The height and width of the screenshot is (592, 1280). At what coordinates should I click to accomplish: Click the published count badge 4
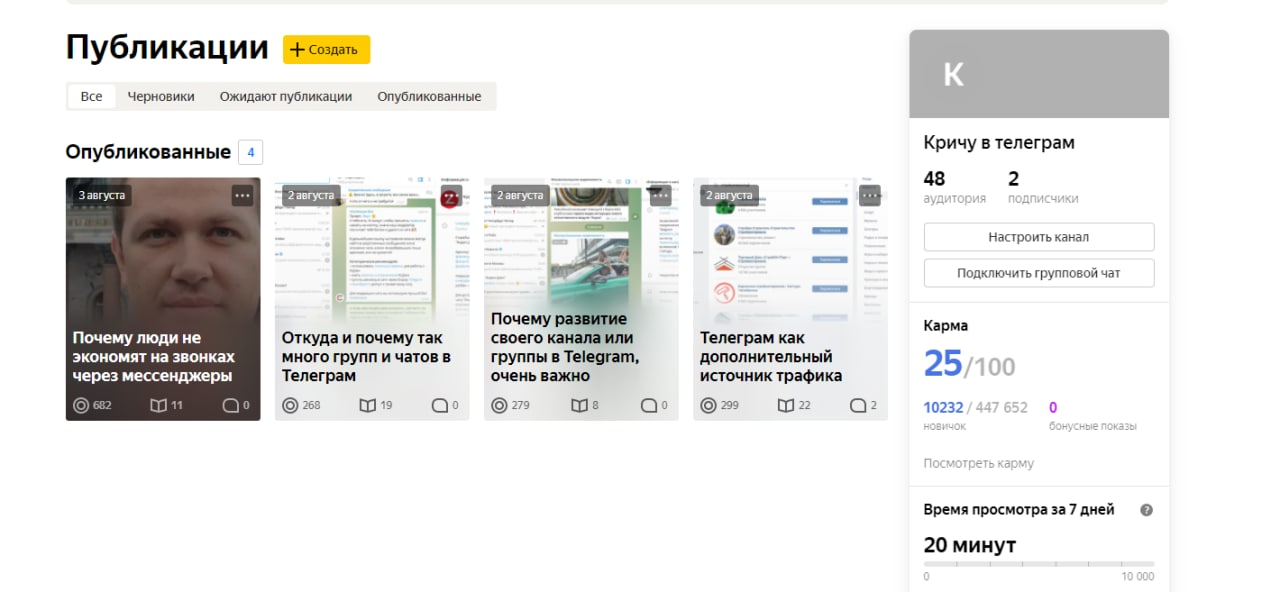(x=250, y=153)
